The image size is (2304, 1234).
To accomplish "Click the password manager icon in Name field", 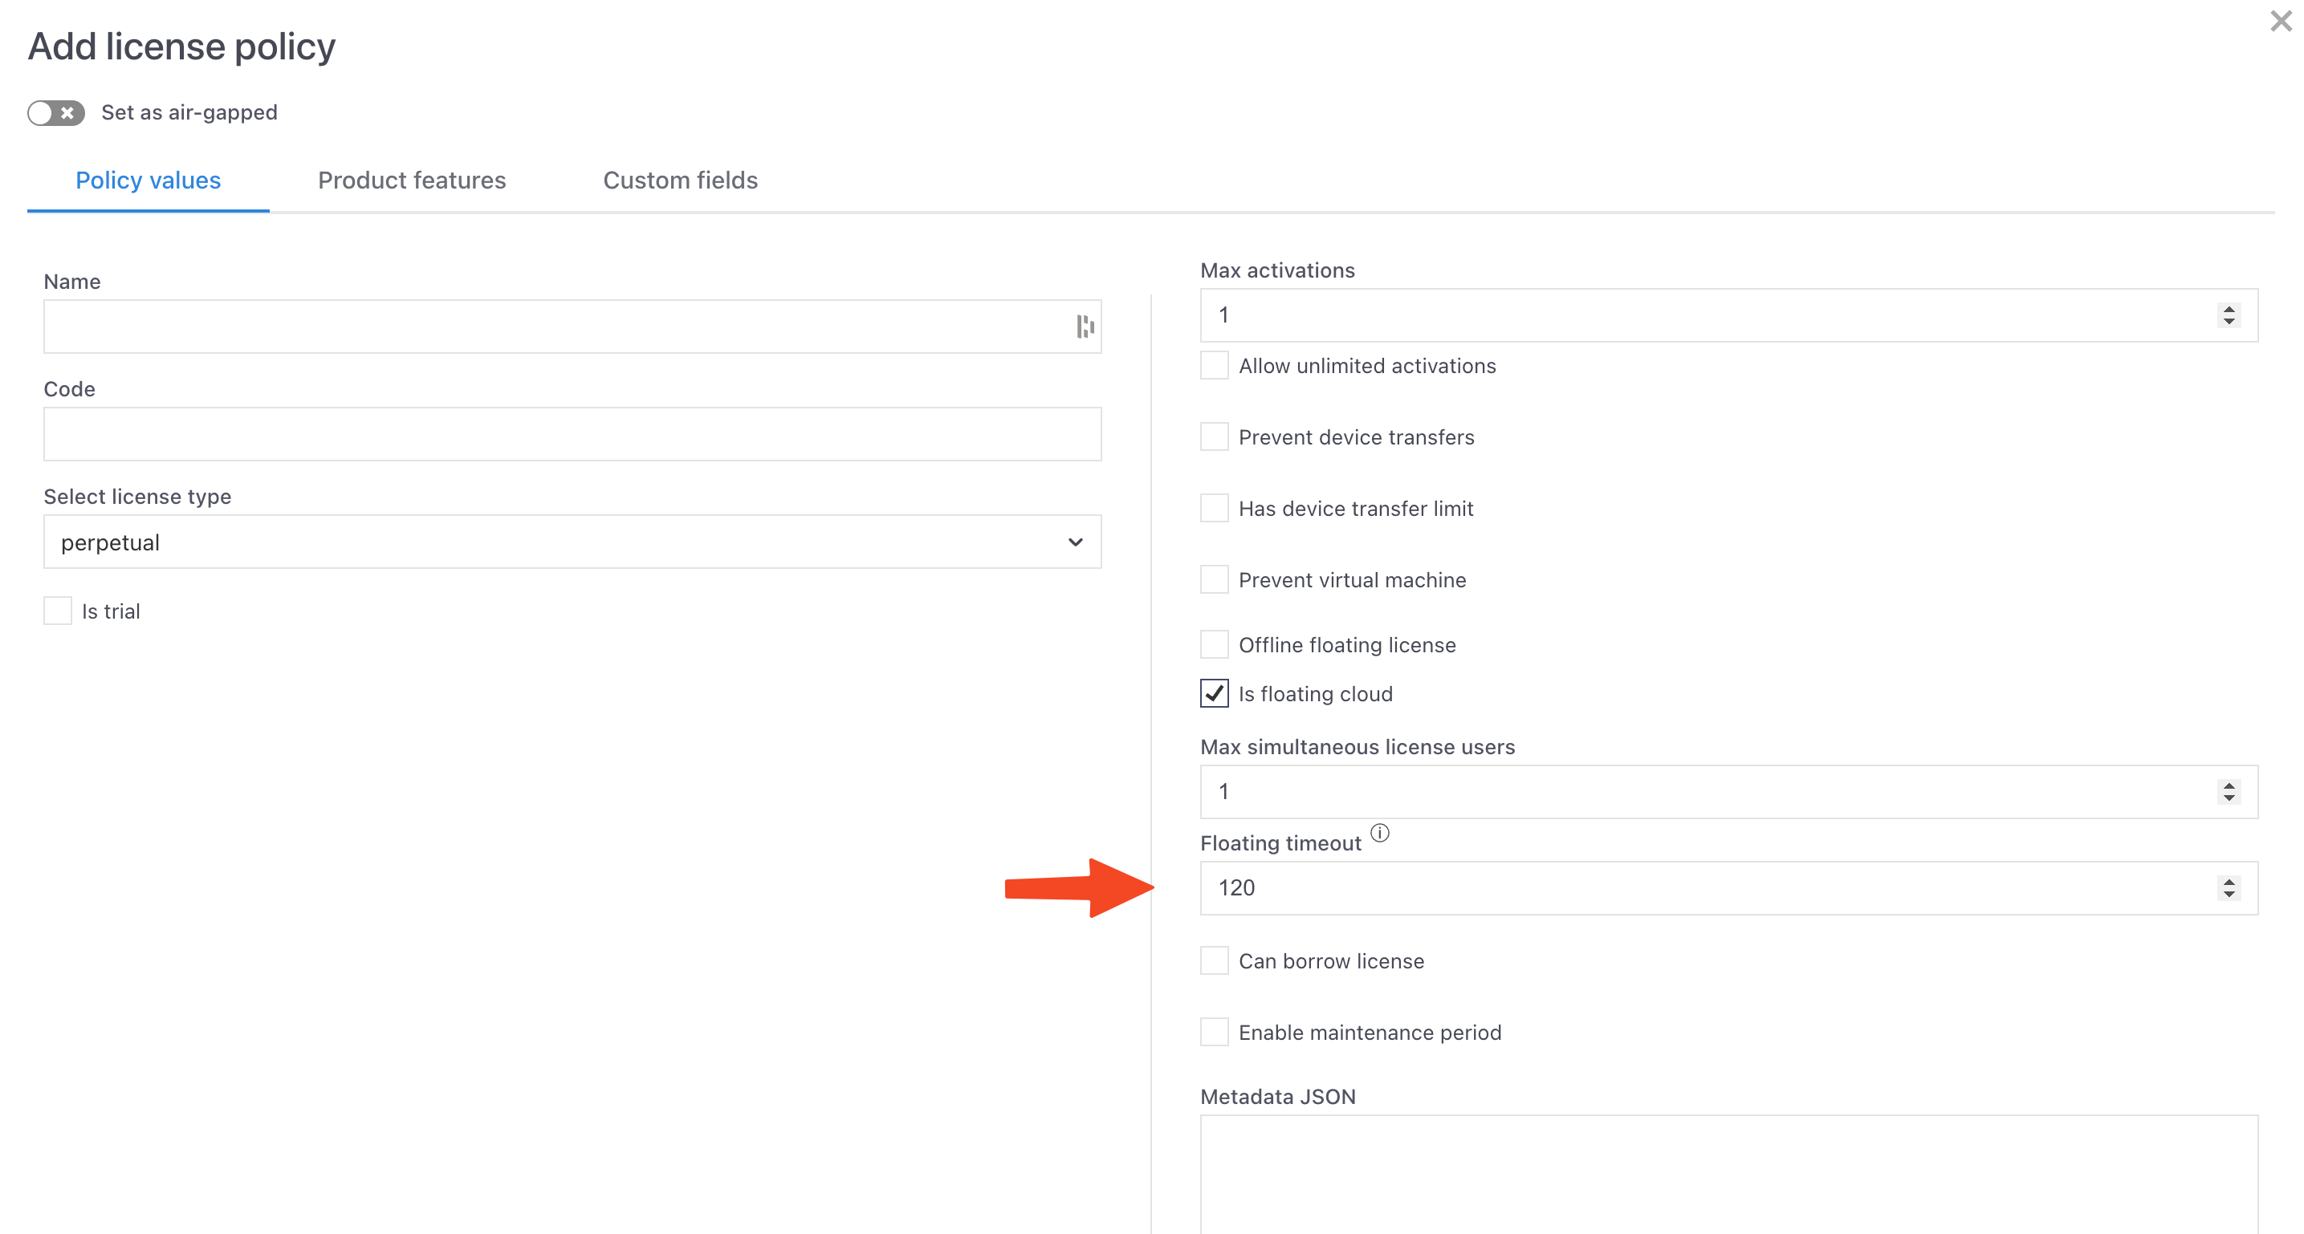I will pos(1085,326).
